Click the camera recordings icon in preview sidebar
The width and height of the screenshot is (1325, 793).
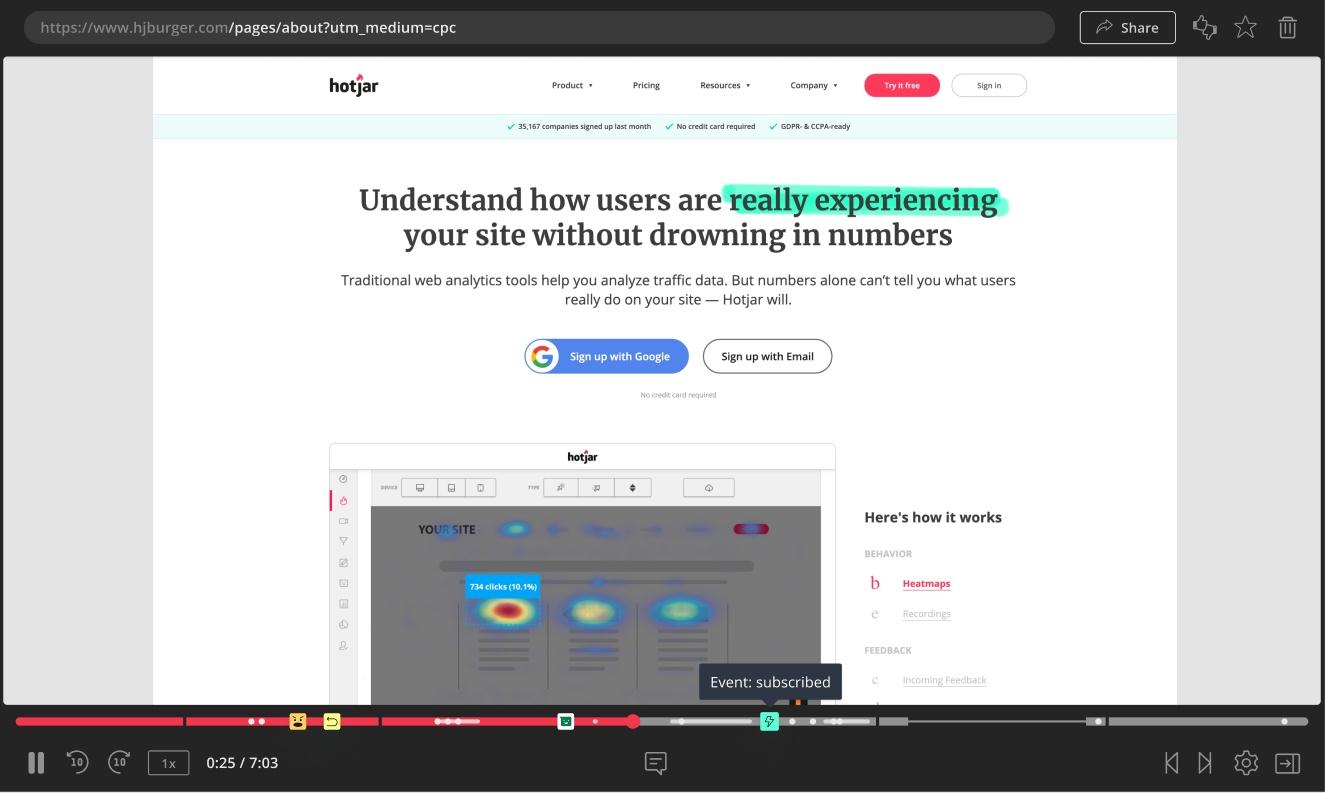click(x=343, y=521)
